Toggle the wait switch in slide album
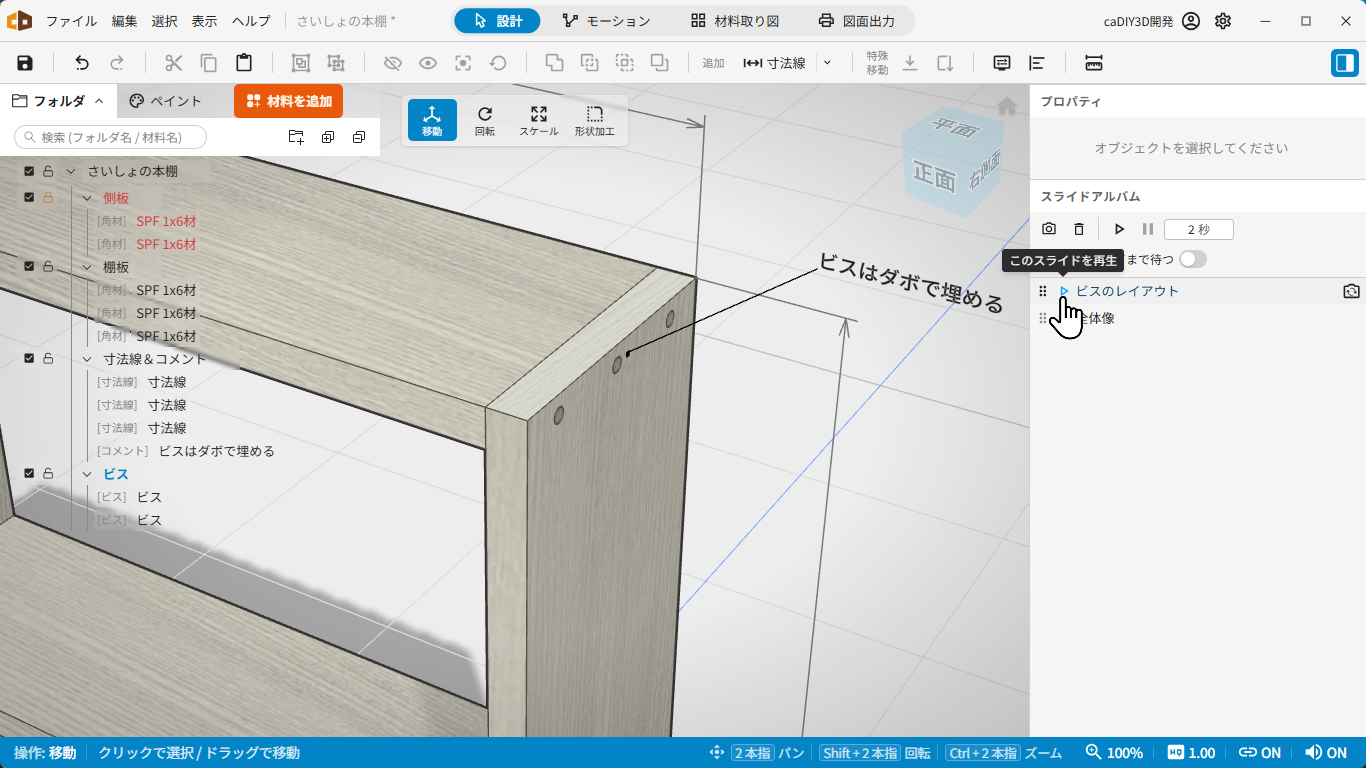Screen dimensions: 1366x768 (x=1193, y=259)
